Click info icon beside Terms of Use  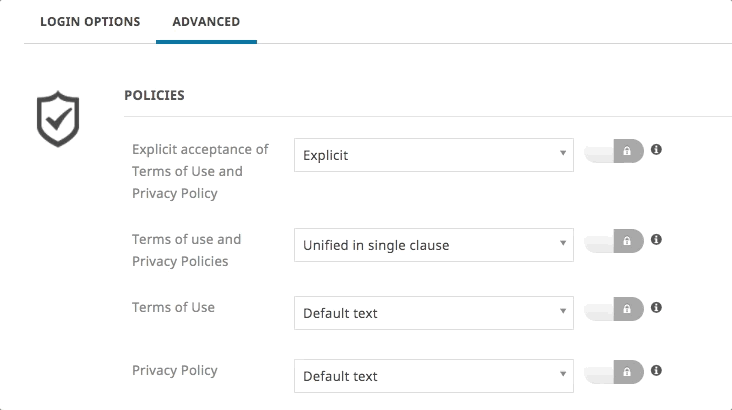[x=657, y=308]
